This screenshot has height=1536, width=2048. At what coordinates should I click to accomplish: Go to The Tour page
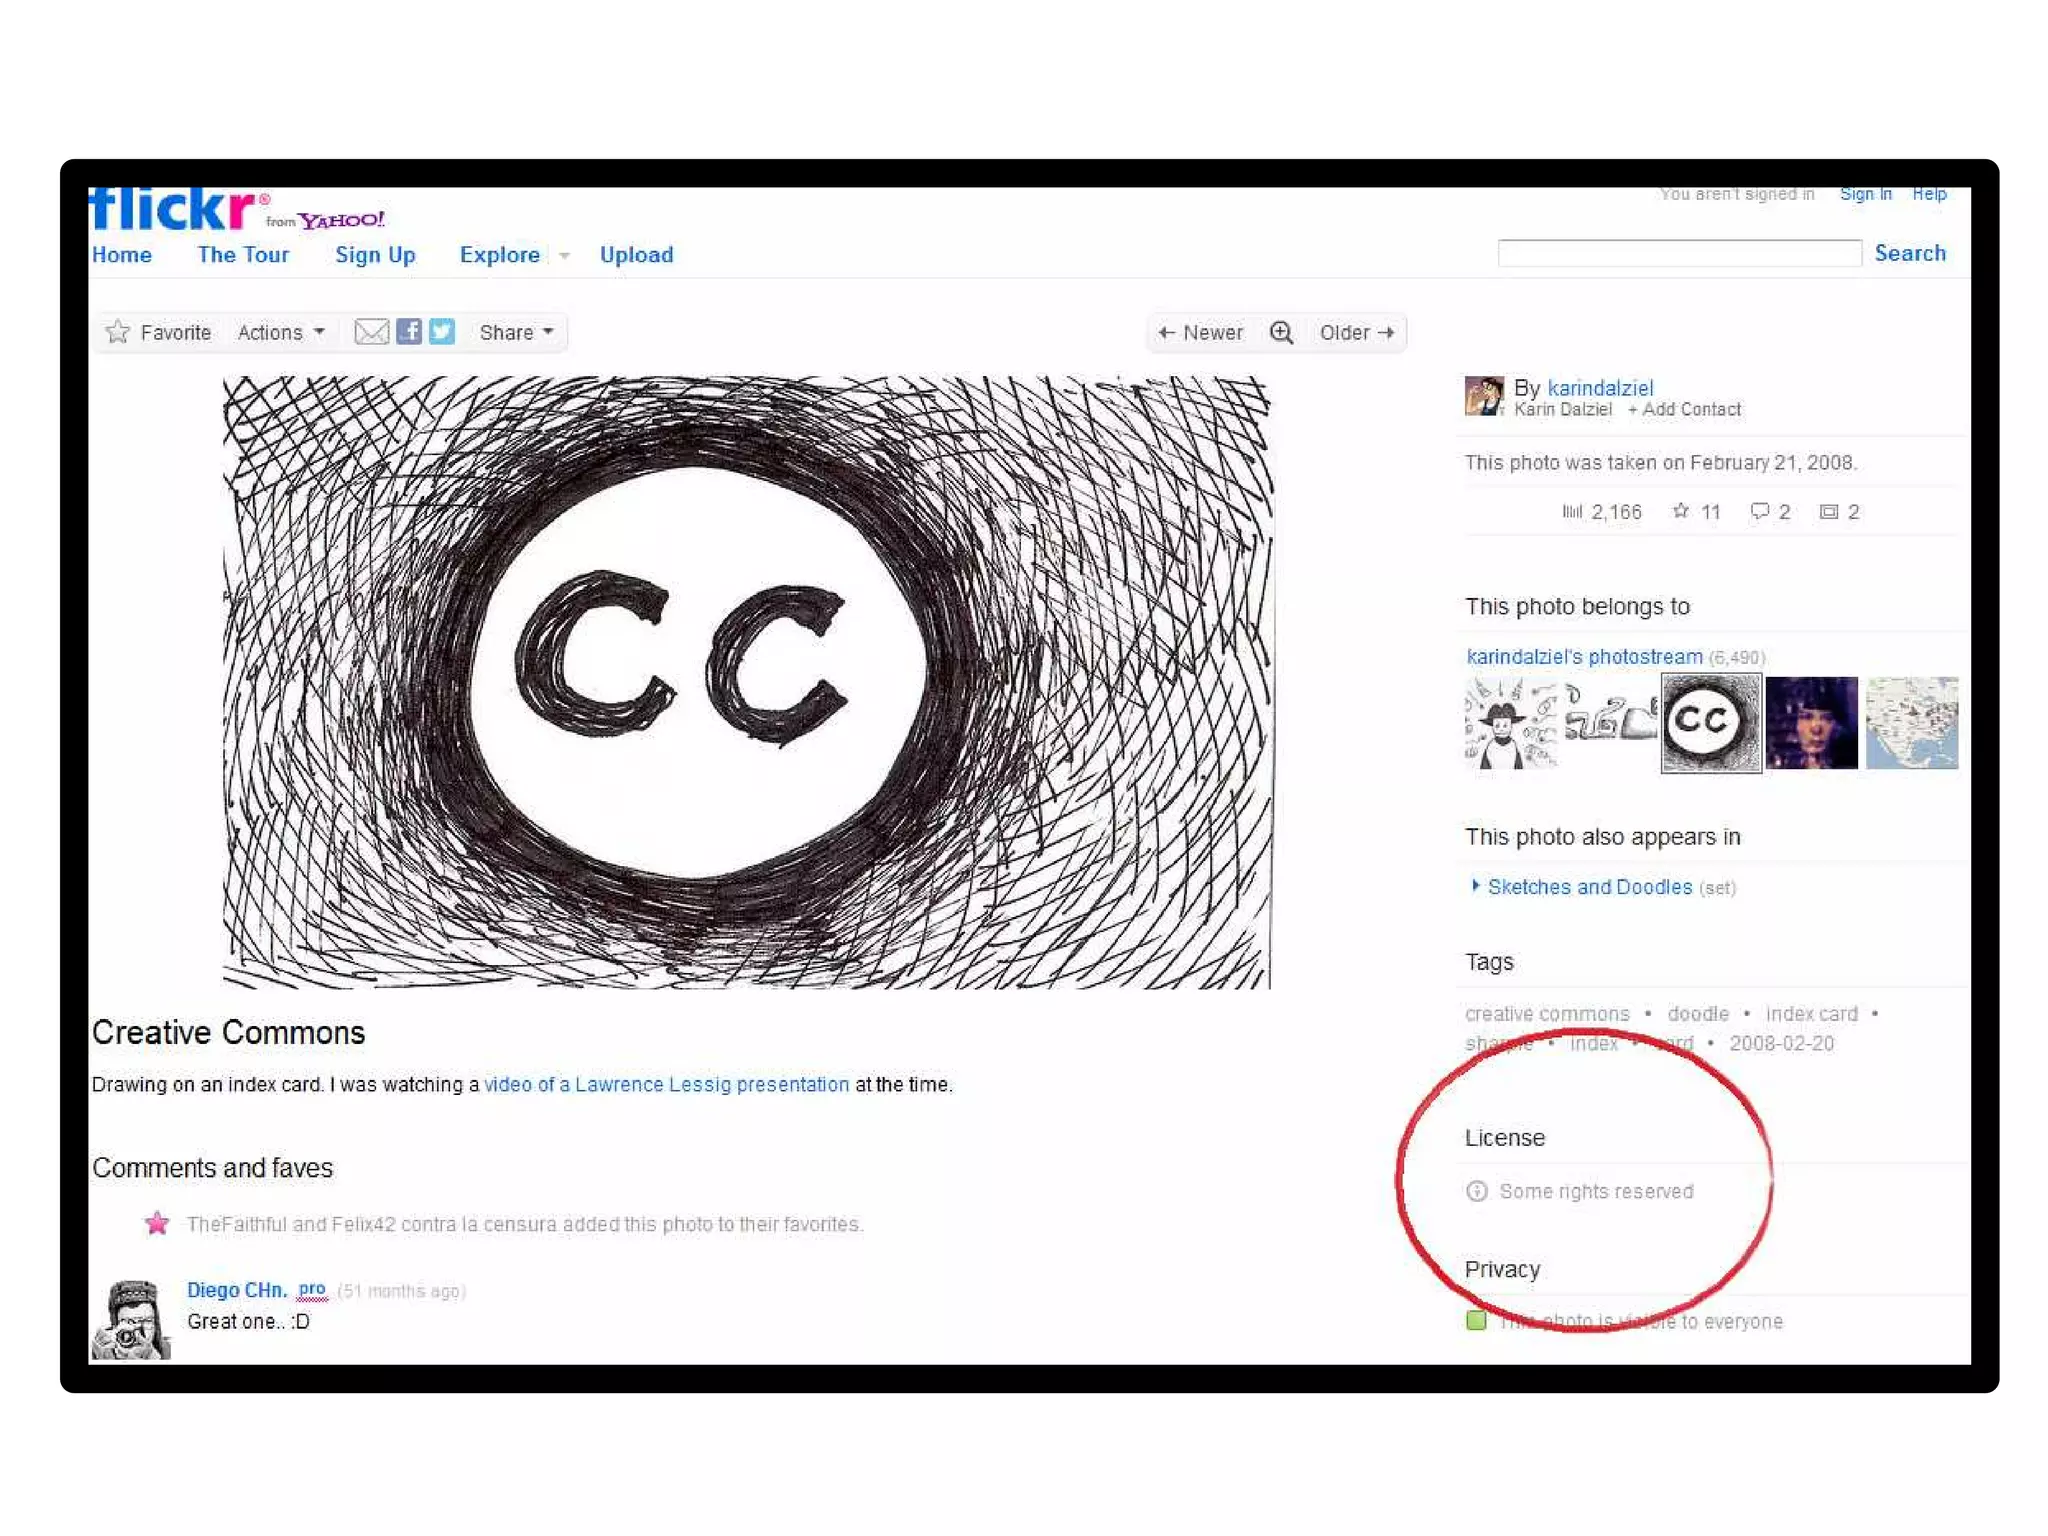tap(243, 255)
